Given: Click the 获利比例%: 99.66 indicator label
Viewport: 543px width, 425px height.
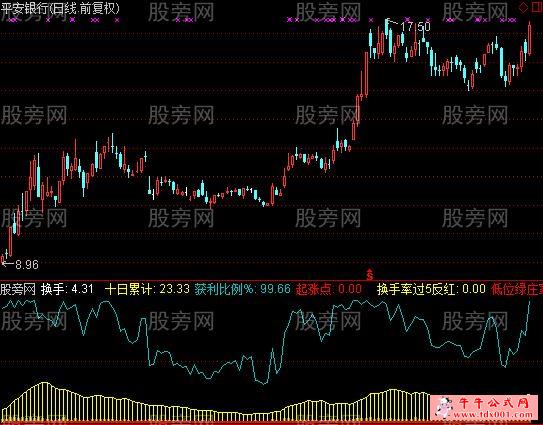Looking at the screenshot, I should (x=242, y=289).
